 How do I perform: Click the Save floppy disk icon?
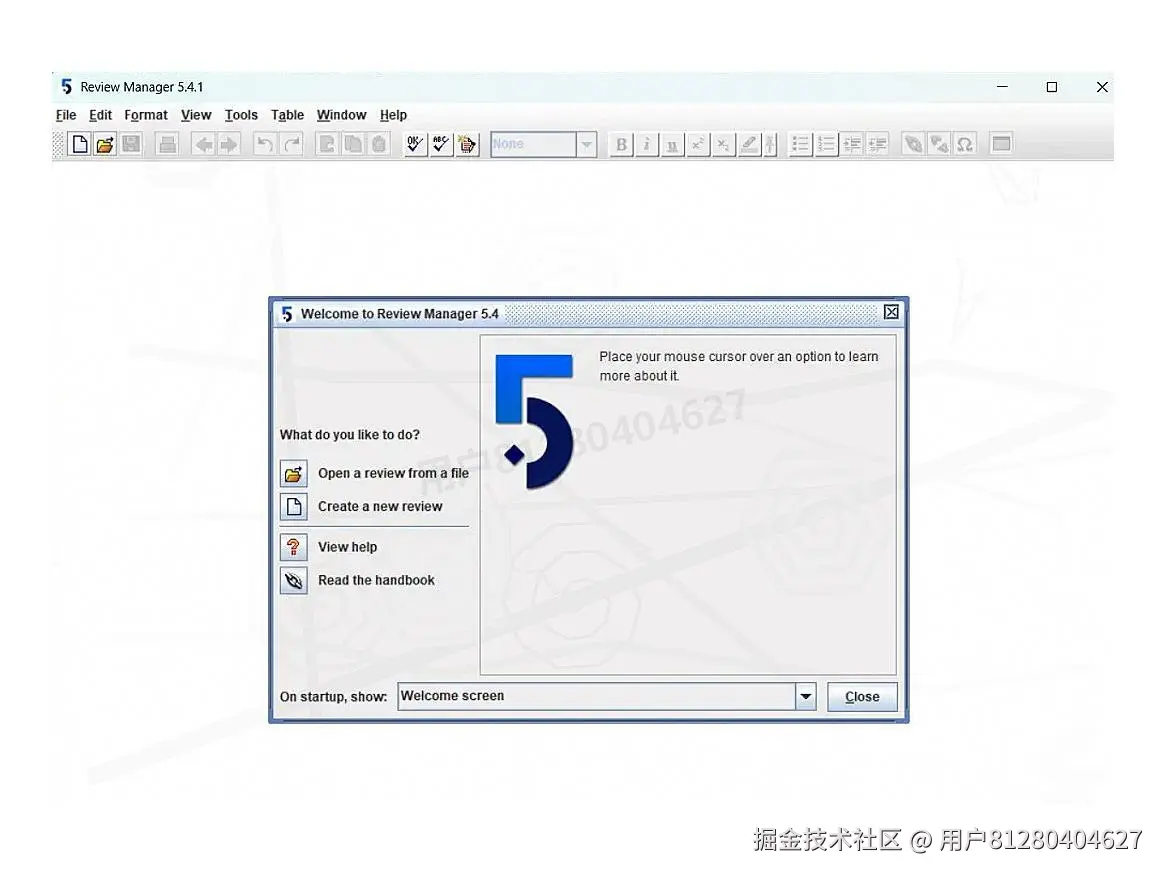[x=131, y=144]
